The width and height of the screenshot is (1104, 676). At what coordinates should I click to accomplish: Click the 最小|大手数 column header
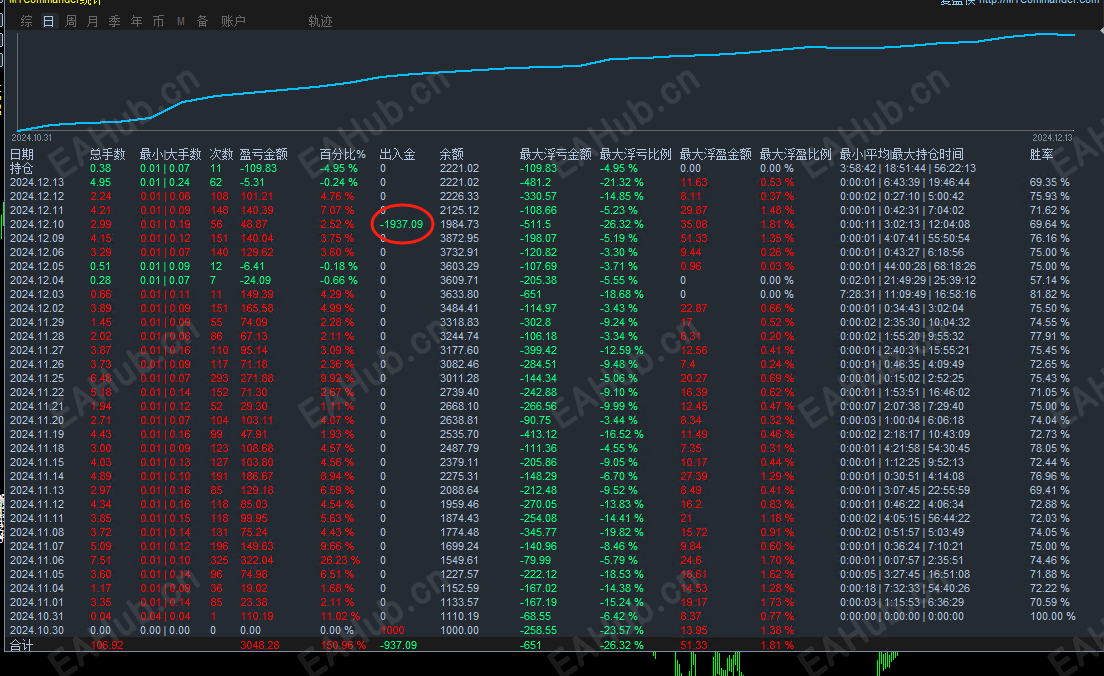(x=170, y=154)
